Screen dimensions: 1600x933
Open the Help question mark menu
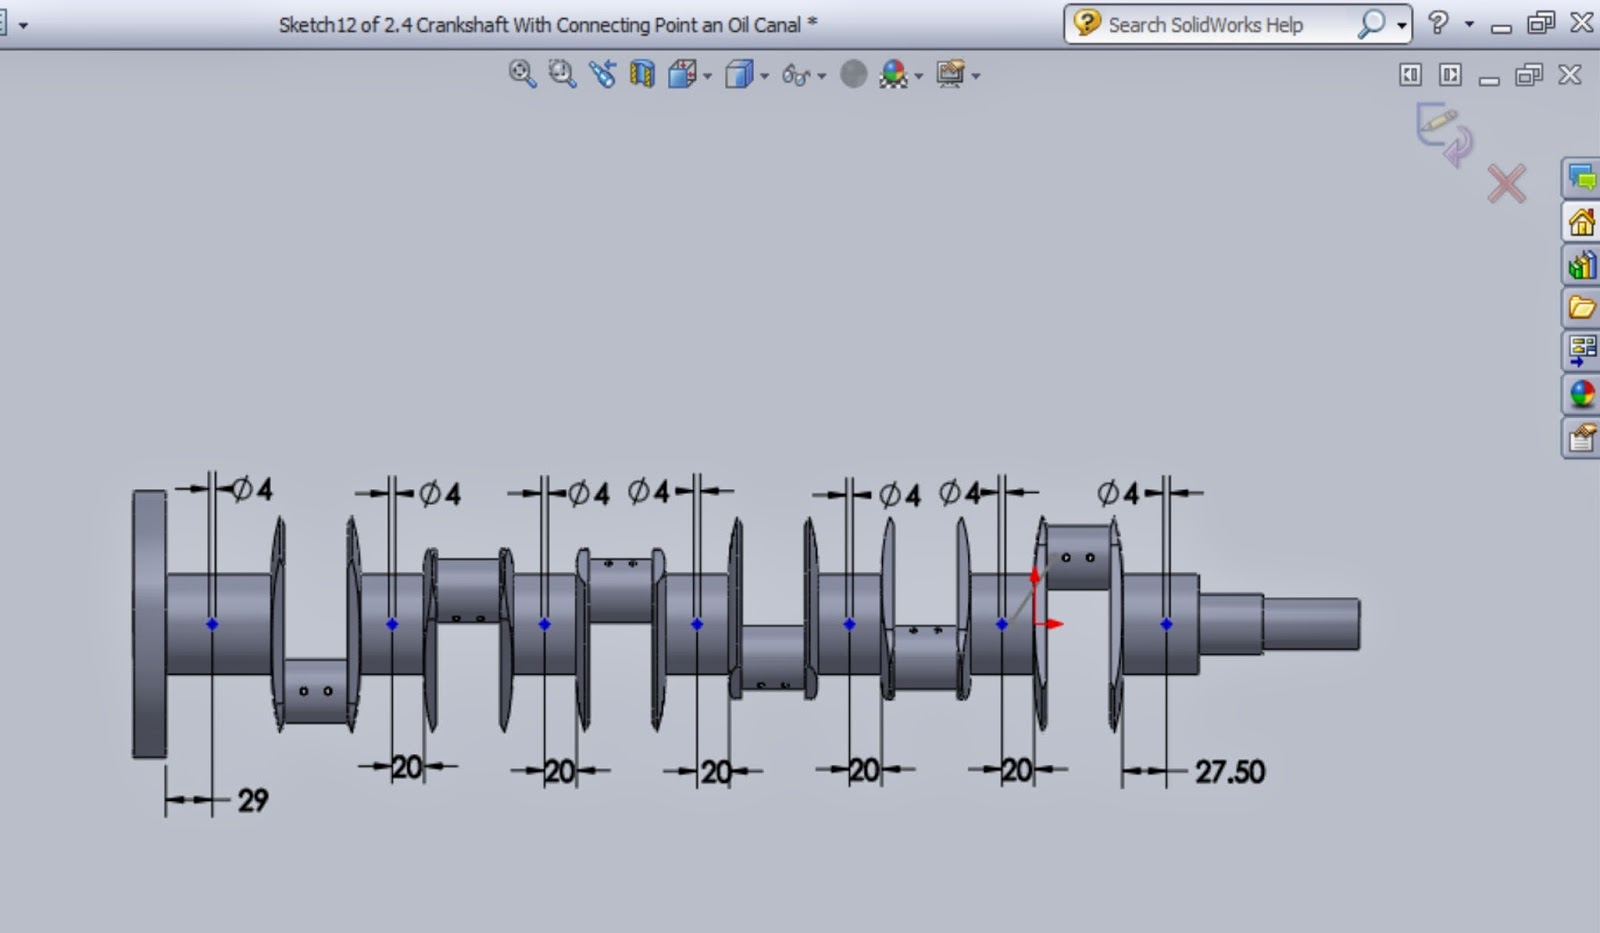(x=1438, y=23)
